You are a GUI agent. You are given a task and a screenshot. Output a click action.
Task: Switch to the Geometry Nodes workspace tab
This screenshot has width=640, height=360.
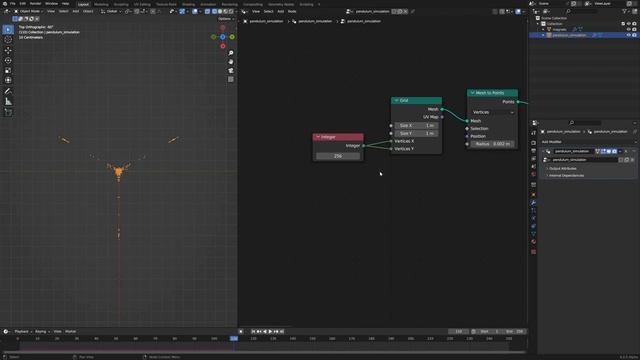coord(281,4)
